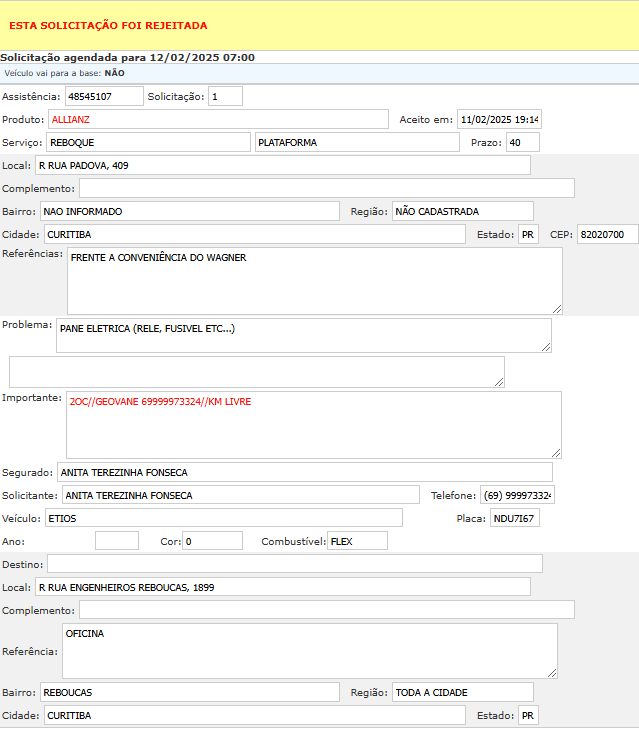Focus the Prazo field
The width and height of the screenshot is (639, 740).
[522, 142]
